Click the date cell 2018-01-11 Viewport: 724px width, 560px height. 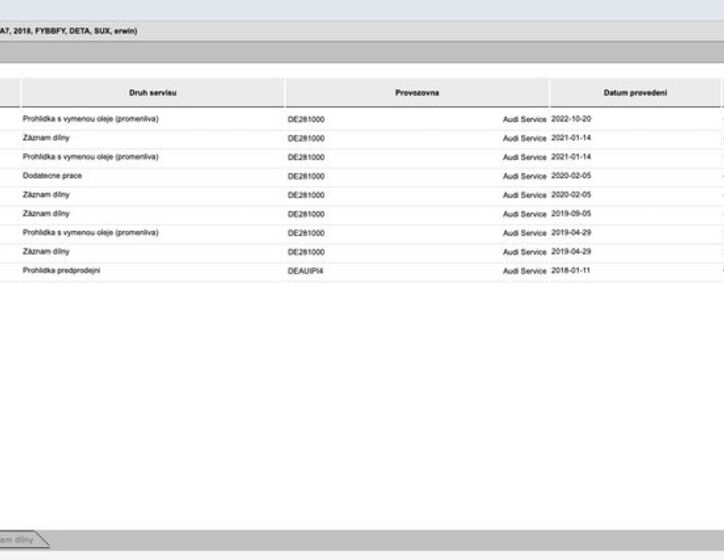pos(571,270)
